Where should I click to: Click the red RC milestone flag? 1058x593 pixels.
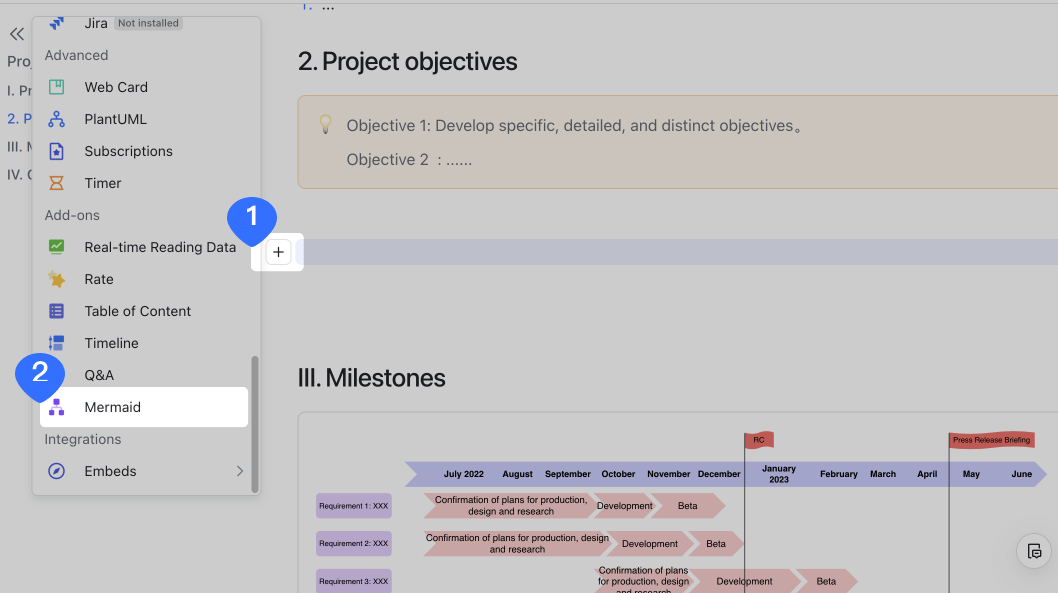click(x=759, y=440)
